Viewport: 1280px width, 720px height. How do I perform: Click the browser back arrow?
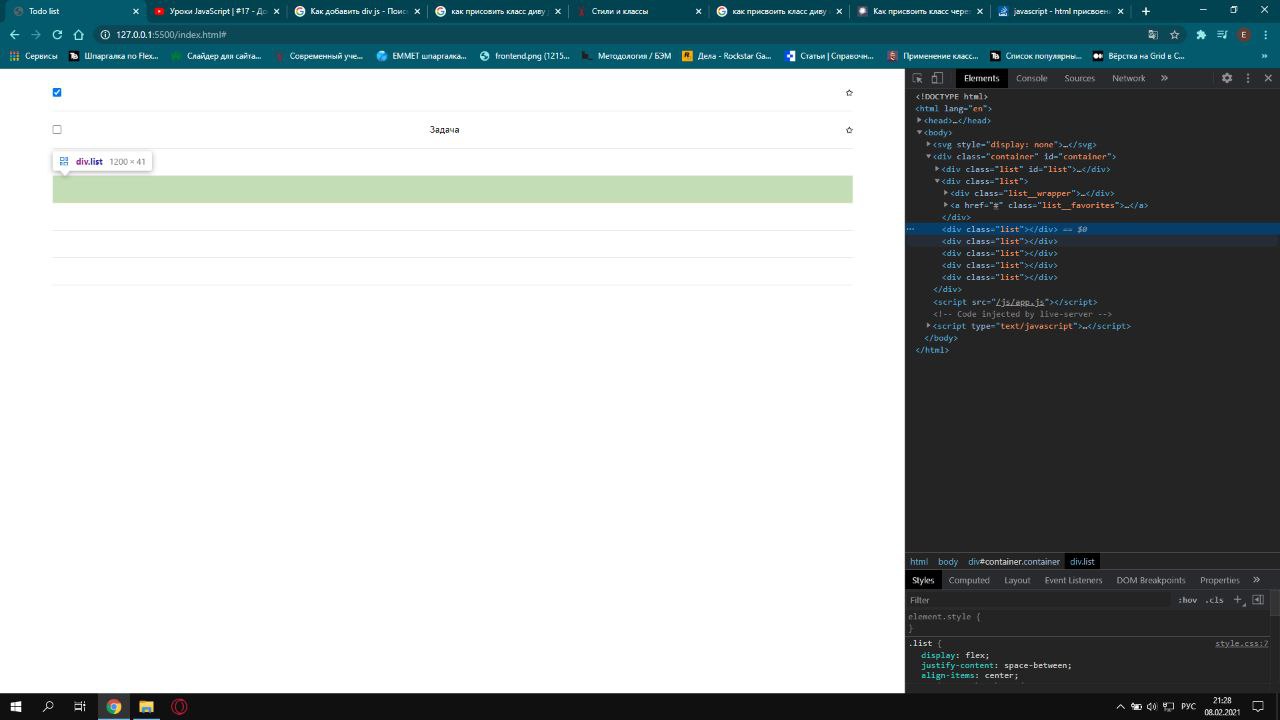tap(14, 34)
